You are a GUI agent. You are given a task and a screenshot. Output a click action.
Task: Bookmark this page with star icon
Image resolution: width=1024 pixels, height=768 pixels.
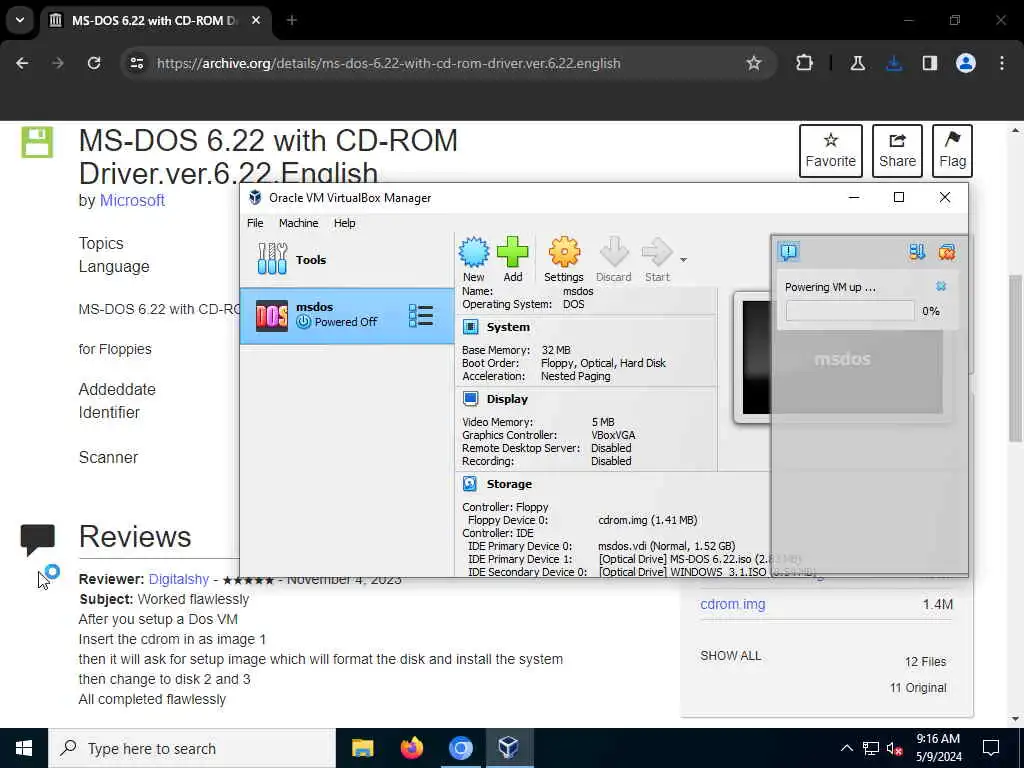(x=754, y=63)
